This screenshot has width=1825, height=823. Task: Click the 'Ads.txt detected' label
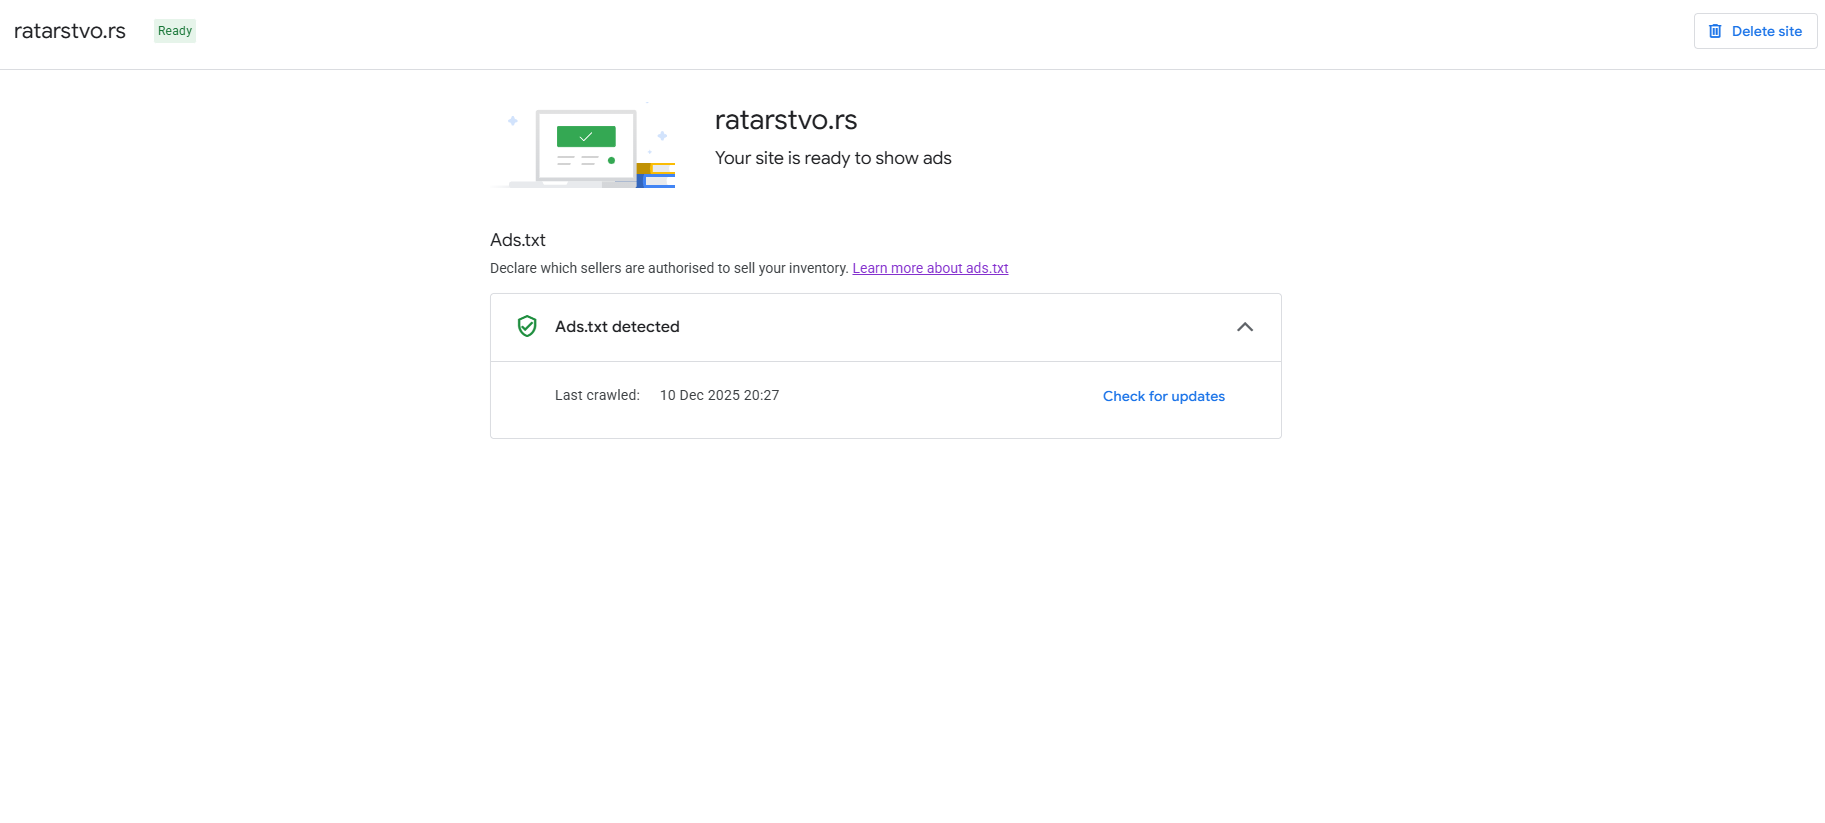point(617,327)
